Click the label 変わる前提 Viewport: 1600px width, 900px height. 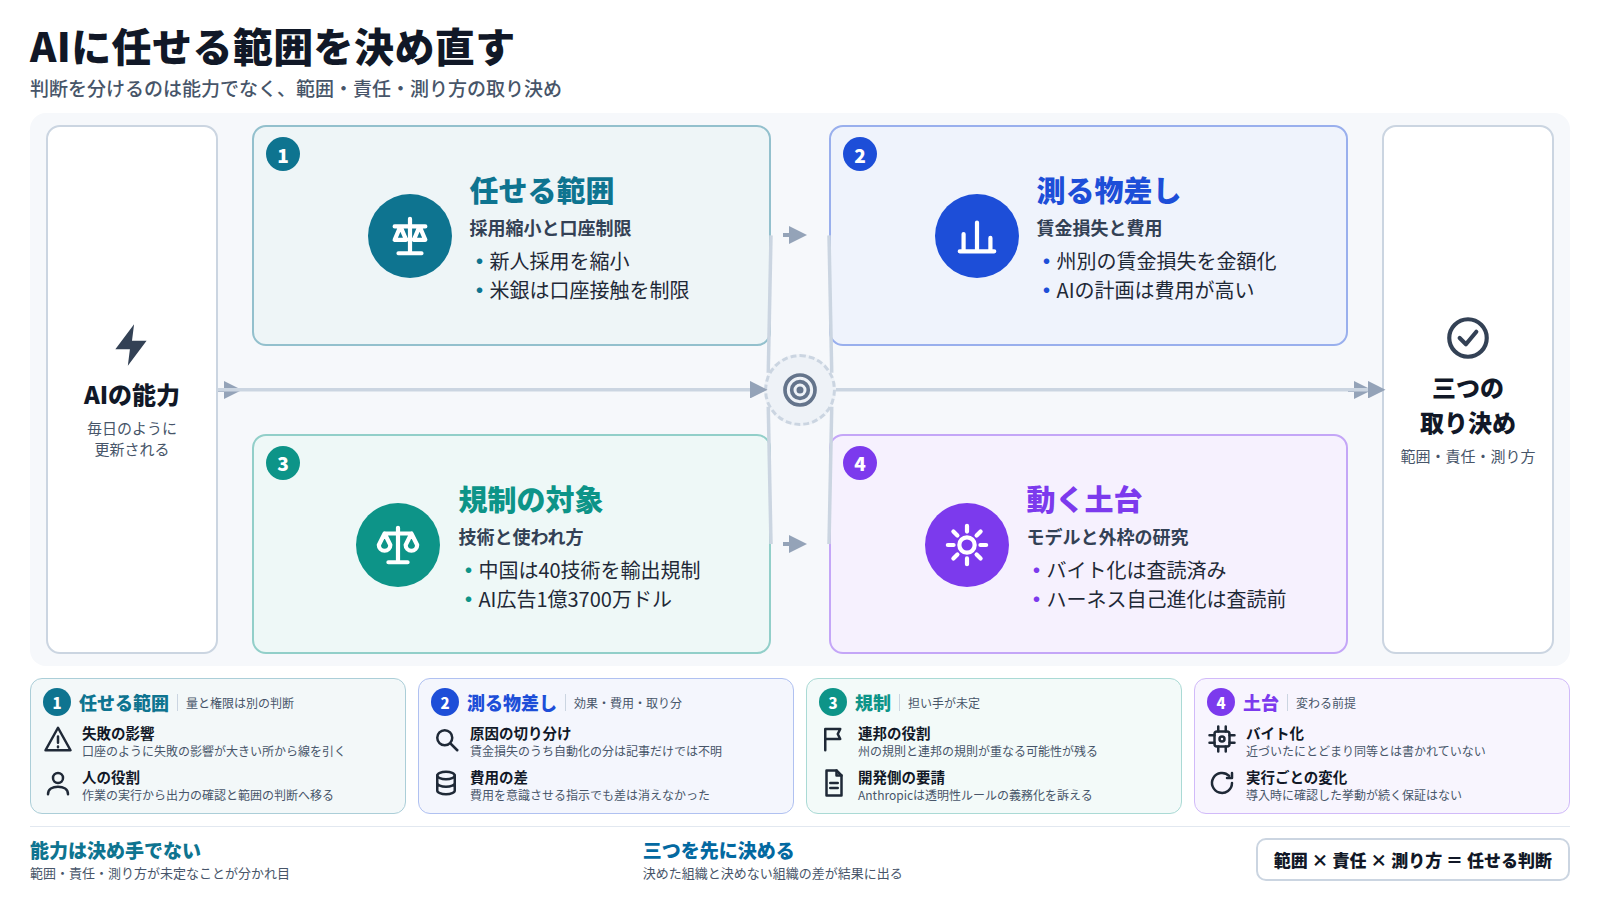pos(1326,703)
